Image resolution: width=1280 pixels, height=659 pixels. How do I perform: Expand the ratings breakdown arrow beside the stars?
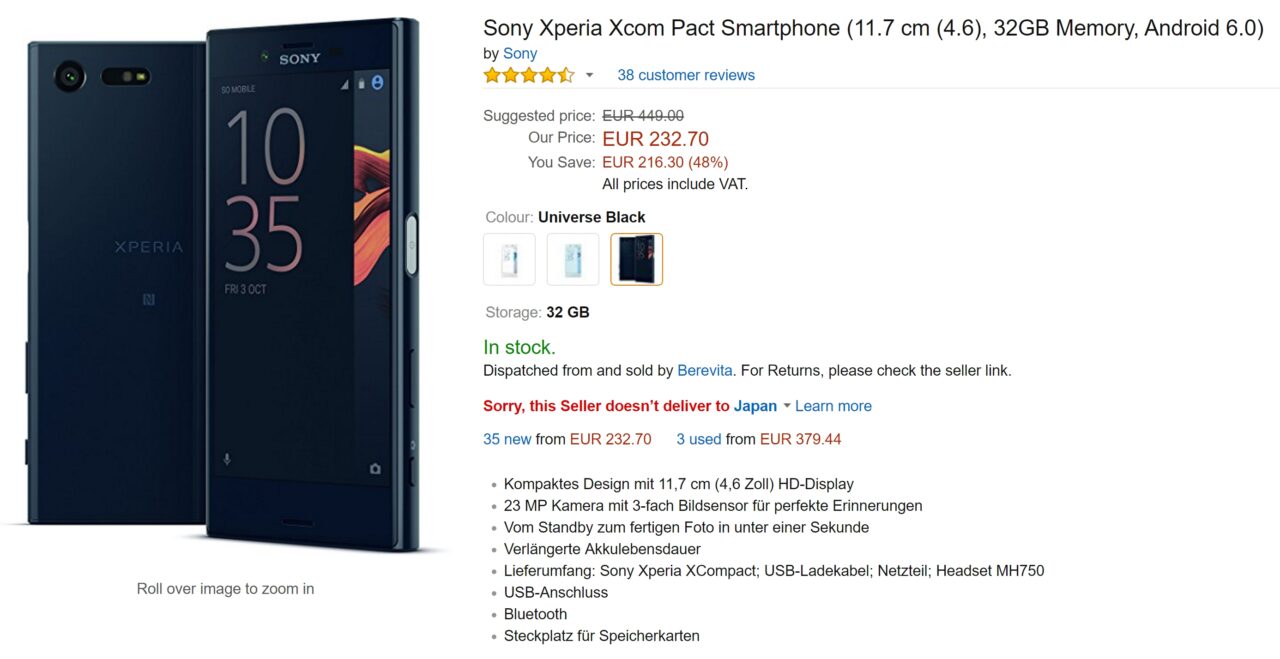click(589, 76)
